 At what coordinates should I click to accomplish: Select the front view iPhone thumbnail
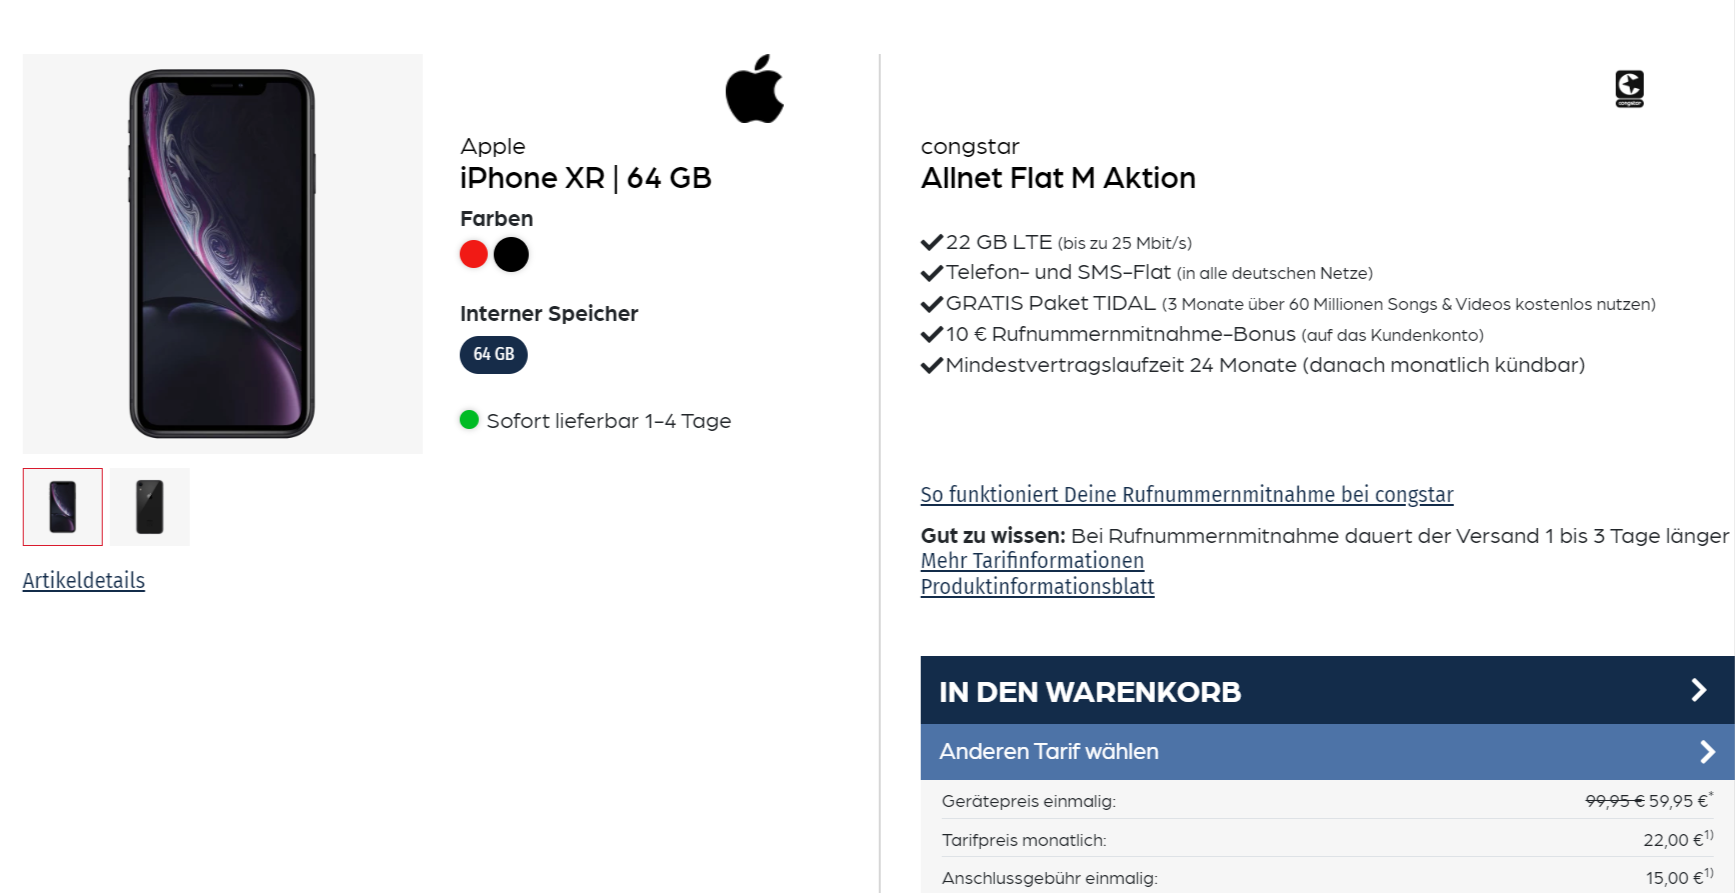pyautogui.click(x=63, y=507)
